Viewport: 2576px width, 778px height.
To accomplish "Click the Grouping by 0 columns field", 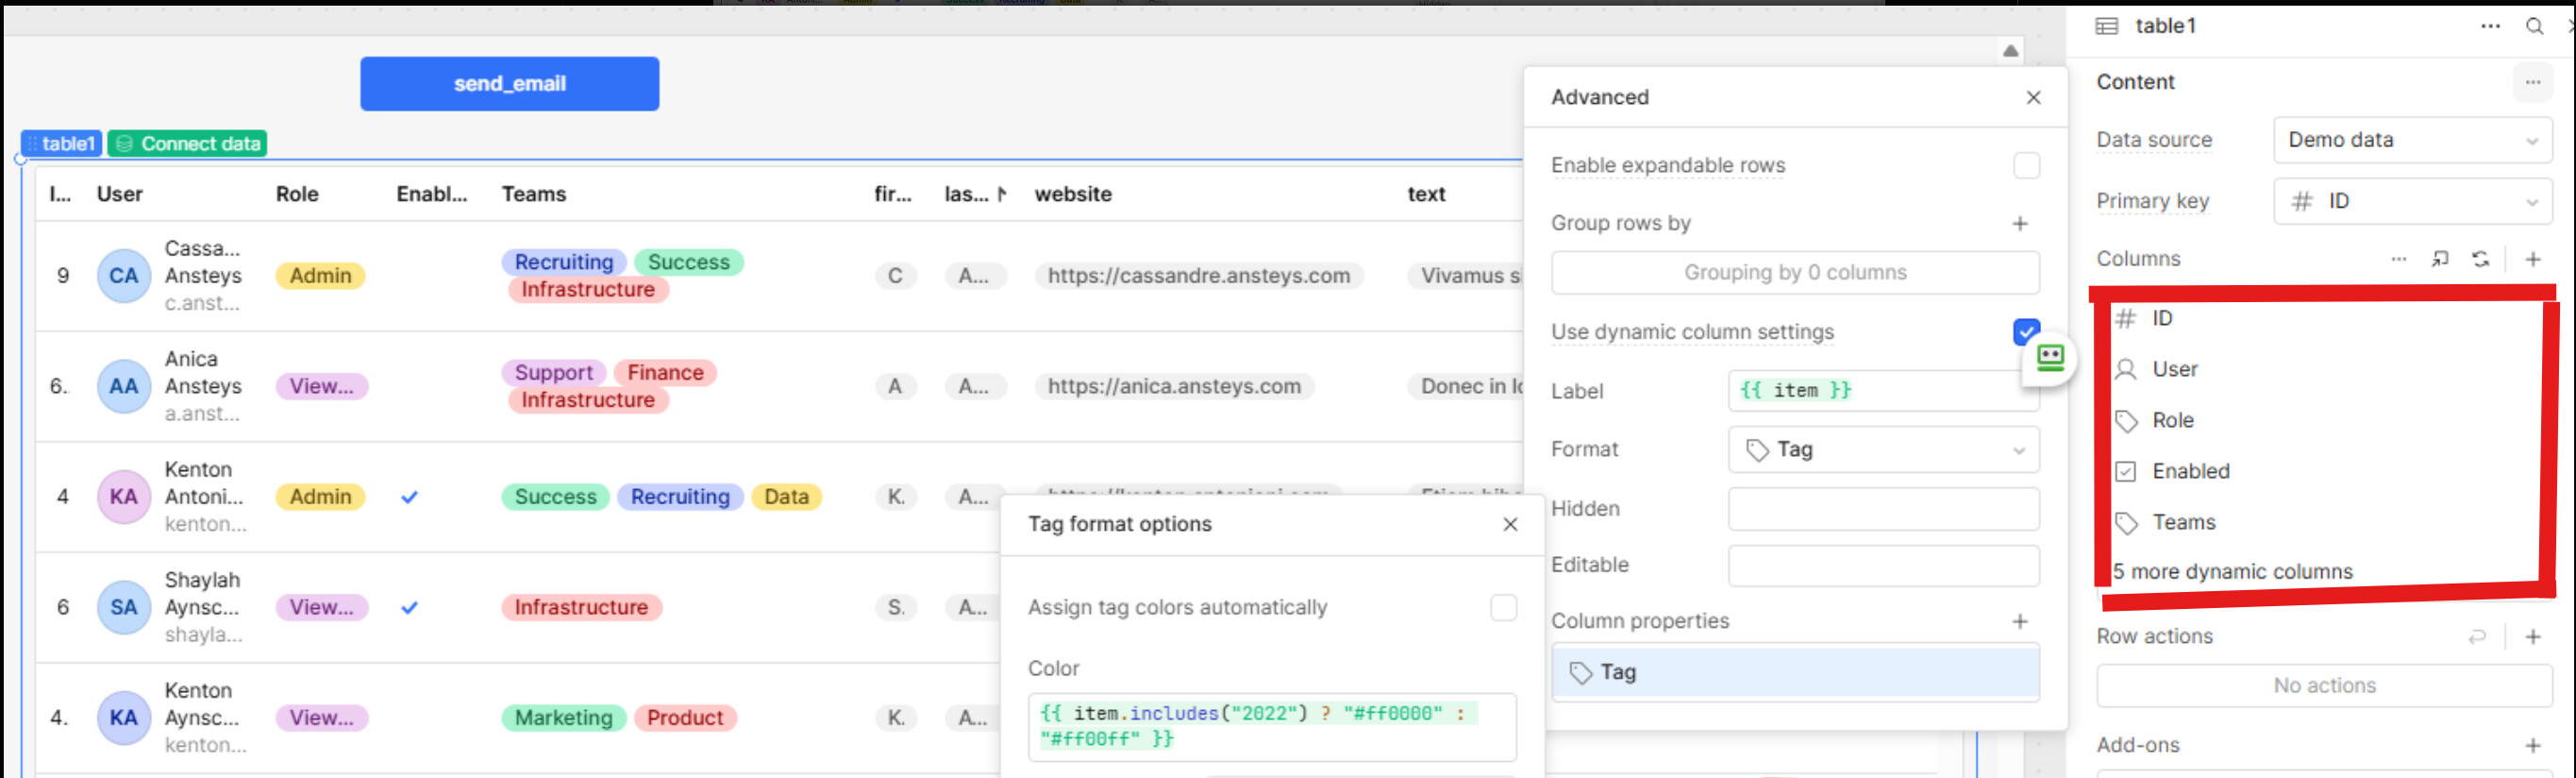I will [x=1795, y=272].
